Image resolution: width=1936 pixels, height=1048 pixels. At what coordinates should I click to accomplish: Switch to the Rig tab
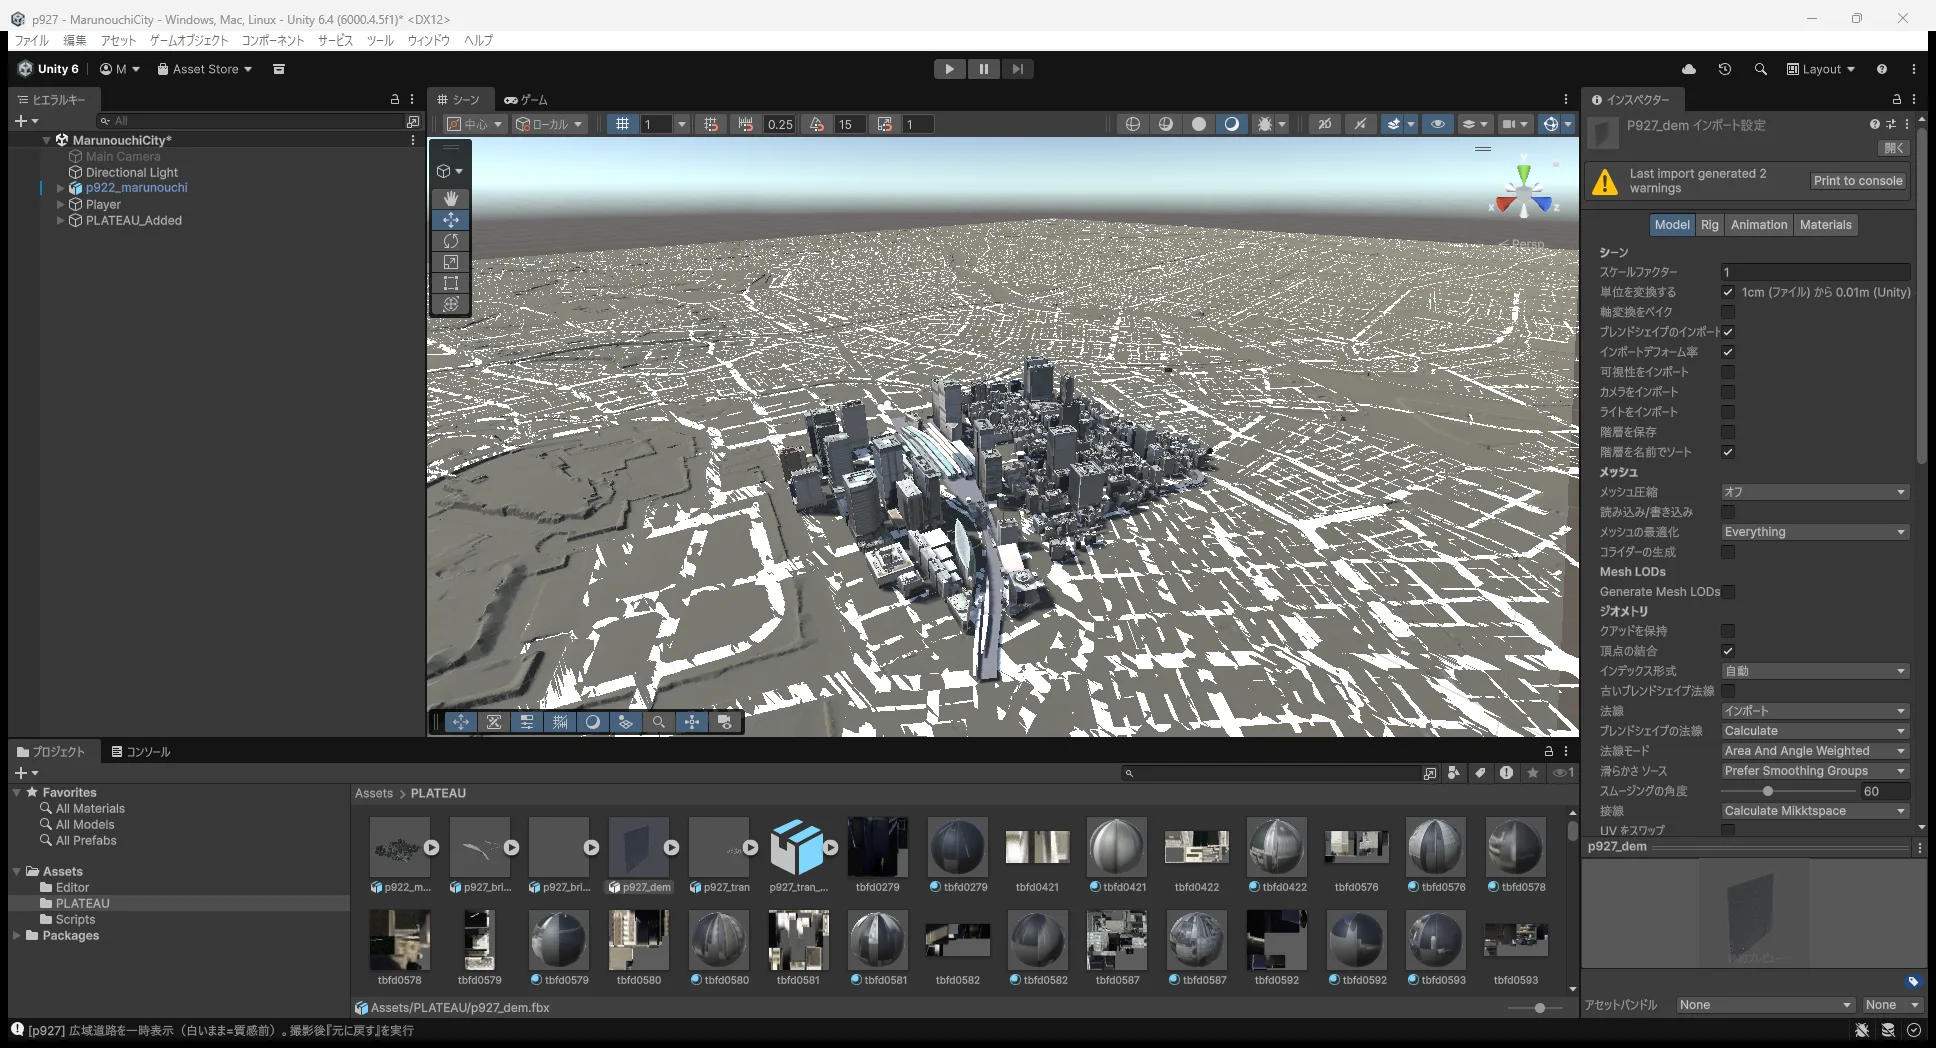coord(1710,225)
